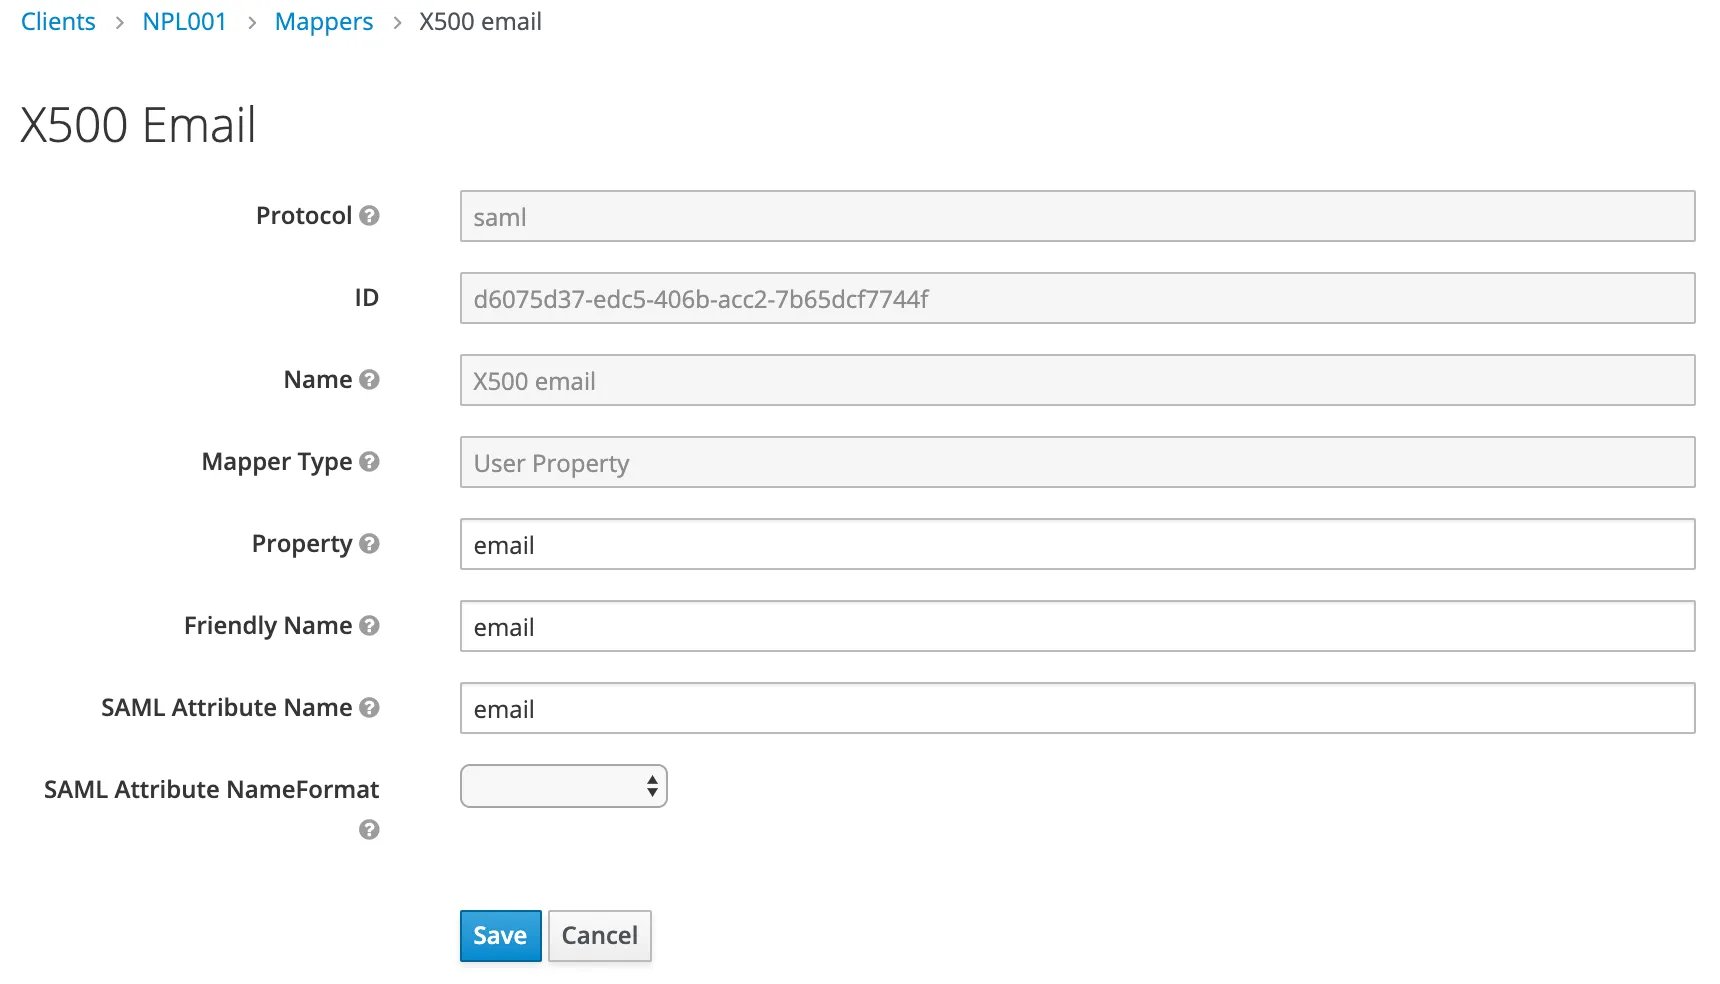Focus the Property input field
The image size is (1720, 984).
(1077, 545)
